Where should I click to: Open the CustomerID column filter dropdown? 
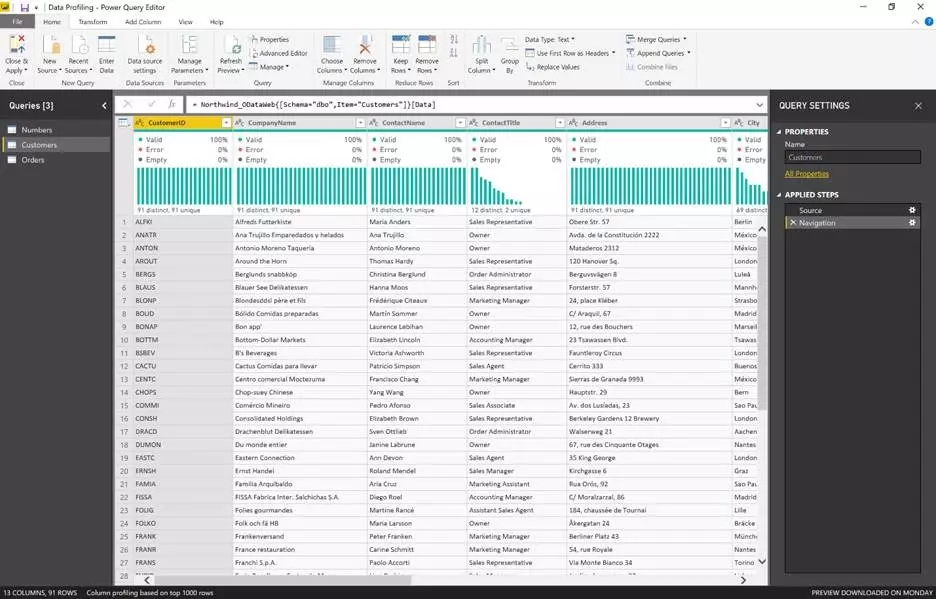tap(226, 122)
